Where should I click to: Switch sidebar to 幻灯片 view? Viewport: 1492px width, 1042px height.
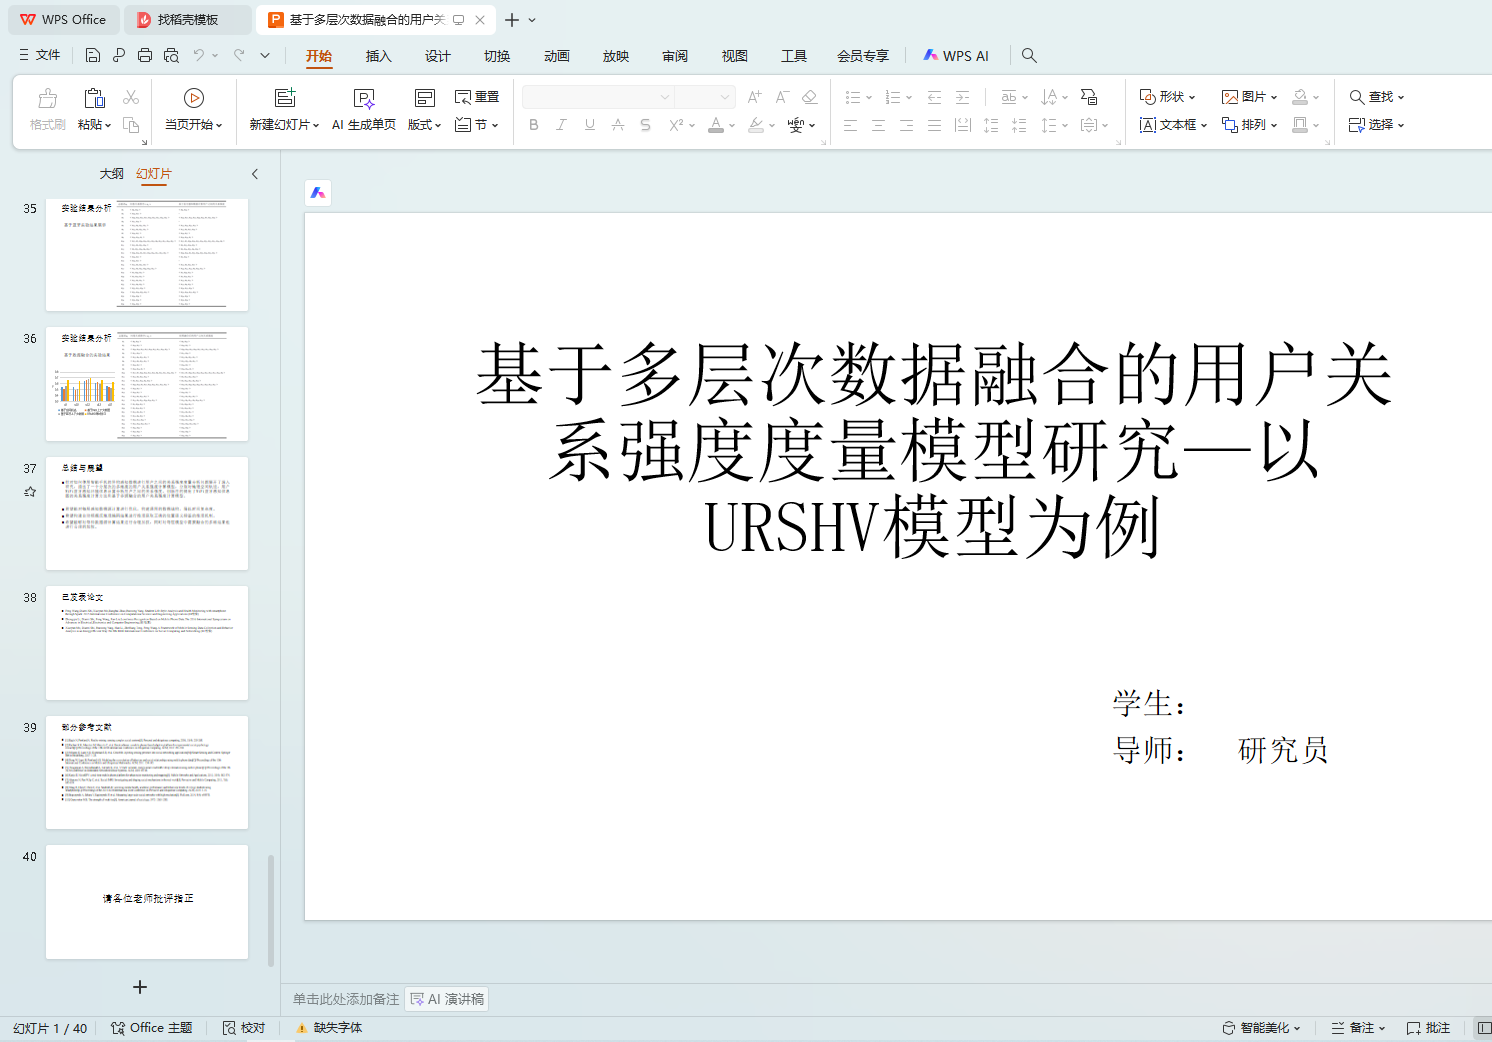154,174
